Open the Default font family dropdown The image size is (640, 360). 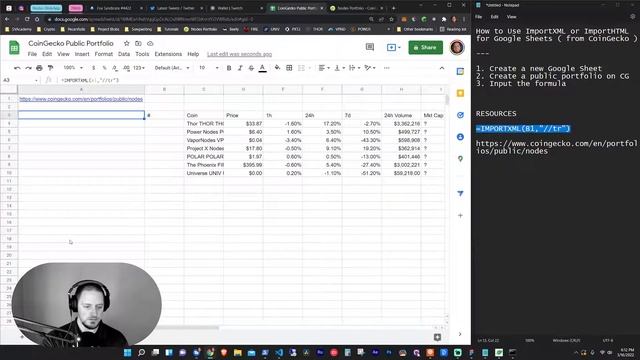(172, 68)
